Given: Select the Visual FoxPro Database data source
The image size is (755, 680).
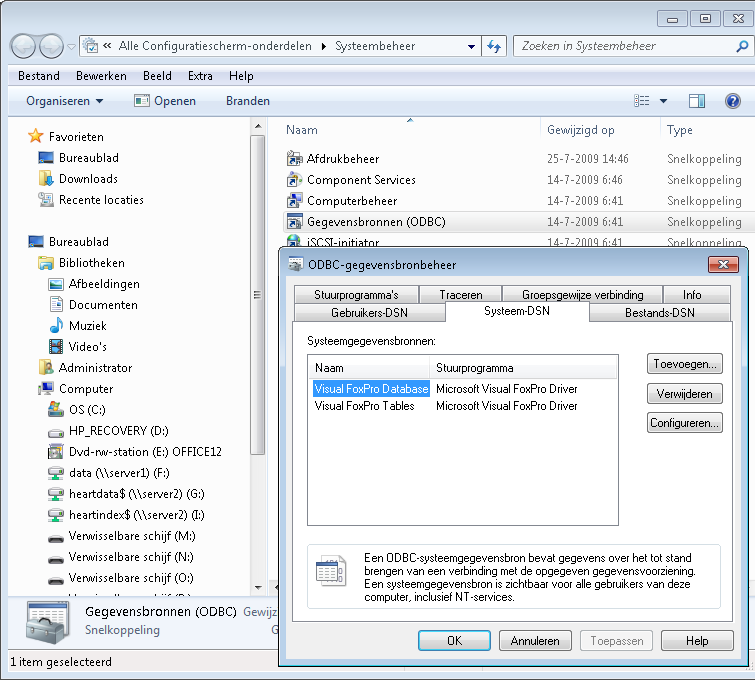Looking at the screenshot, I should click(371, 389).
